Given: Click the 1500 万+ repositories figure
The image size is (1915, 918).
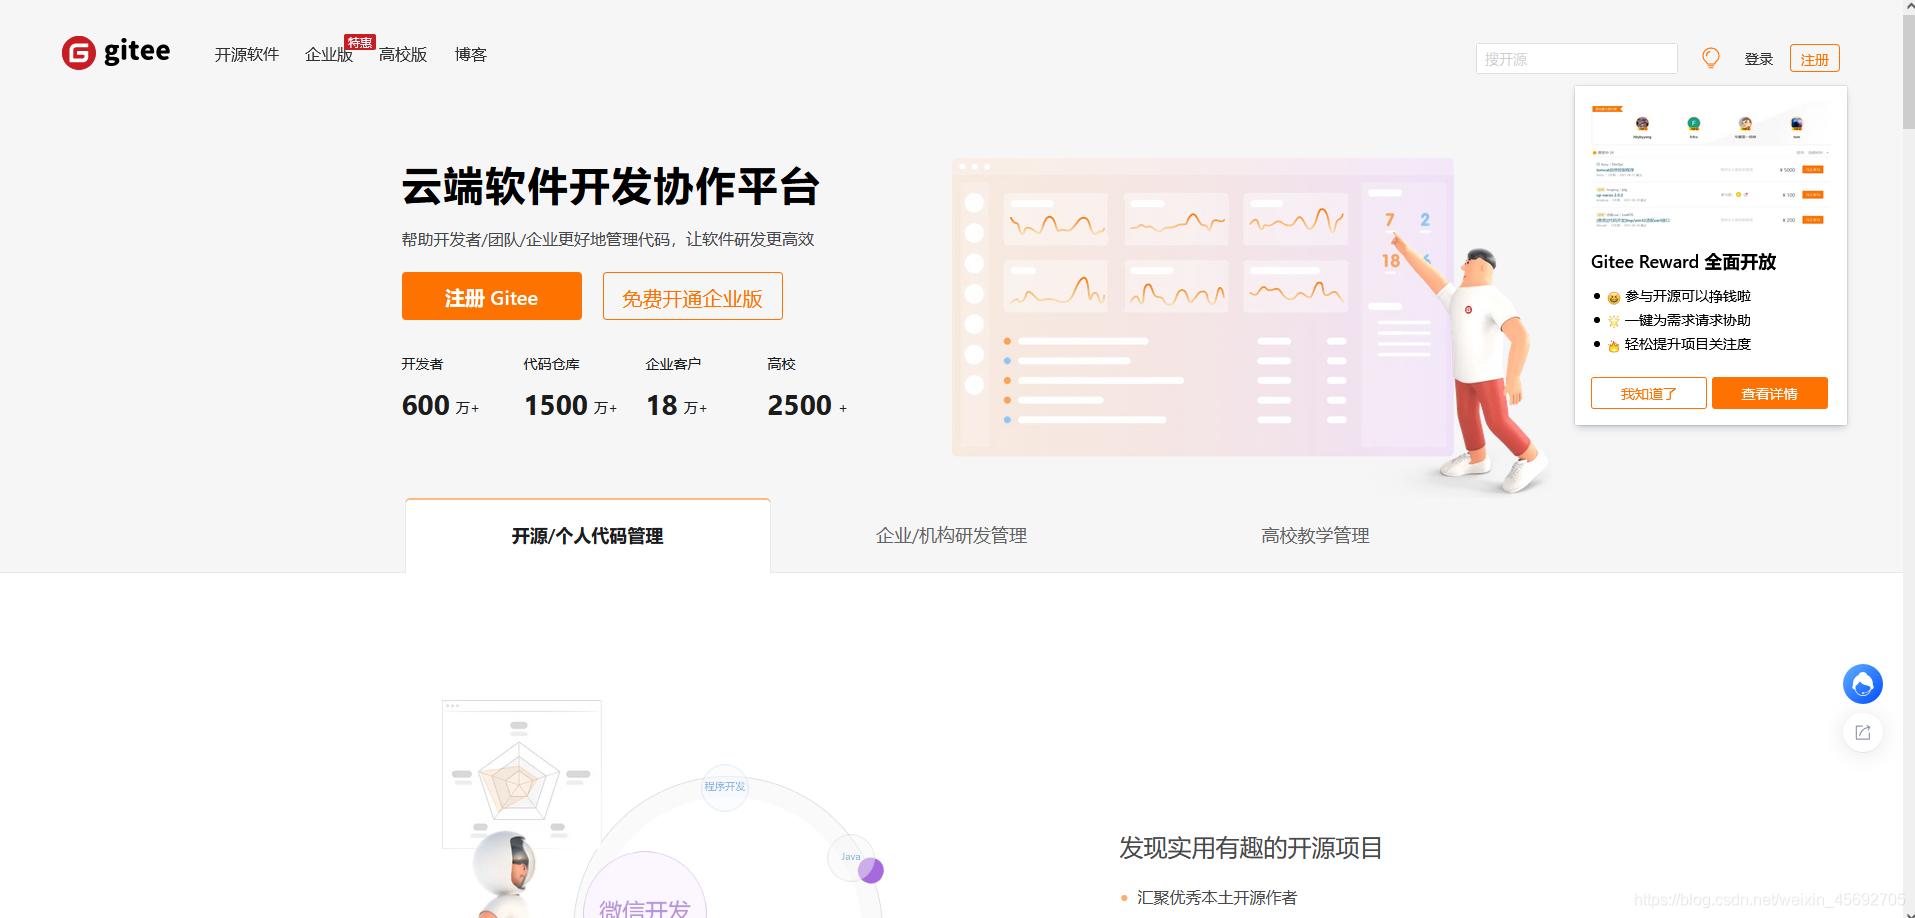Looking at the screenshot, I should click(x=570, y=405).
